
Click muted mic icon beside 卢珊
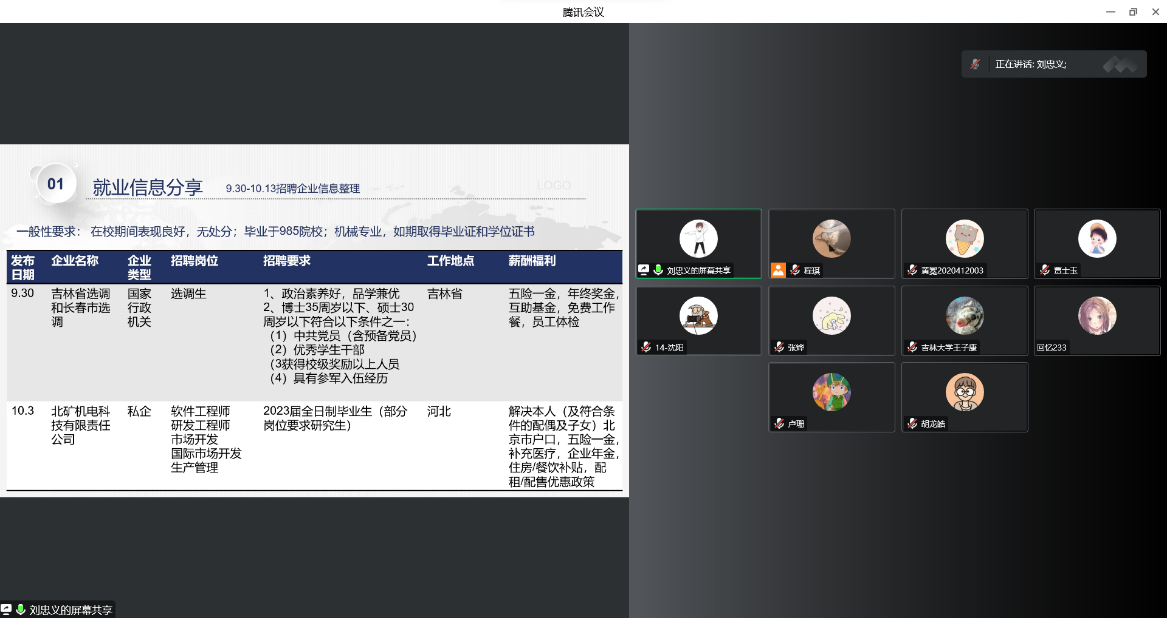[779, 424]
